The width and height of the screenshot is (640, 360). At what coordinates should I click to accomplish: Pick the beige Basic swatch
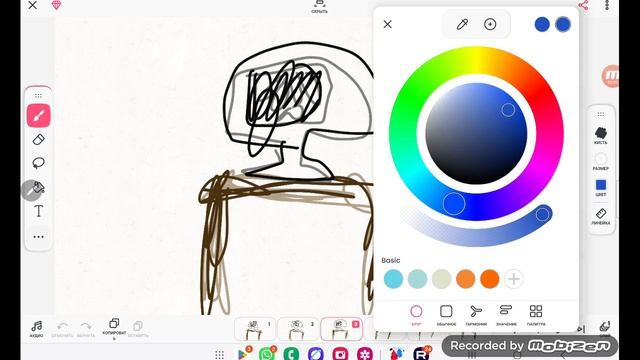(442, 279)
